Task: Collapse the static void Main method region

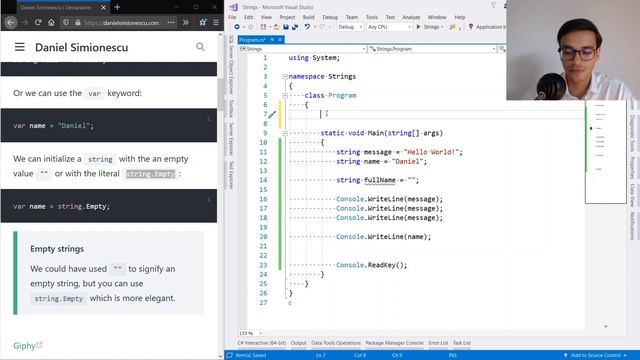Action: 285,133
